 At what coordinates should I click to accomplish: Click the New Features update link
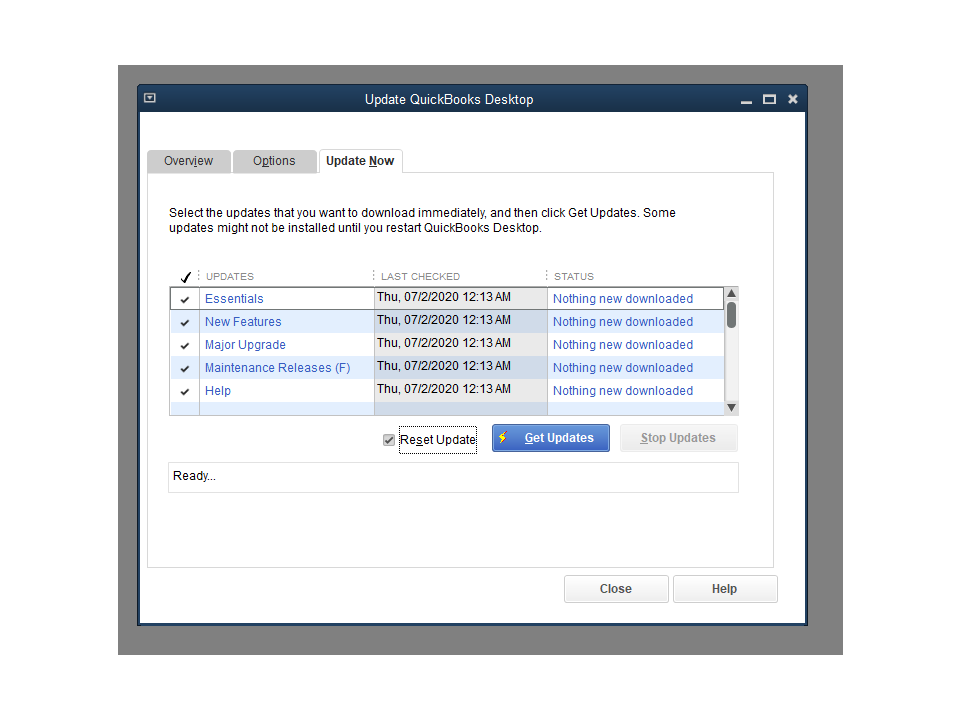tap(243, 321)
